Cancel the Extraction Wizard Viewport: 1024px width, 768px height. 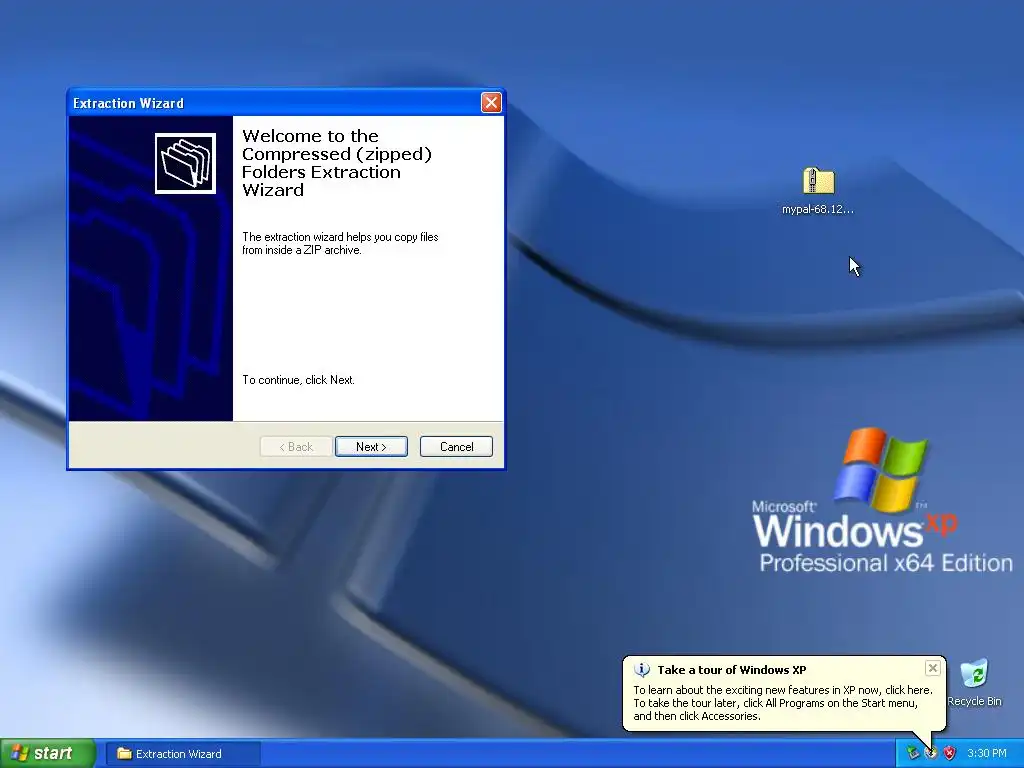coord(456,447)
